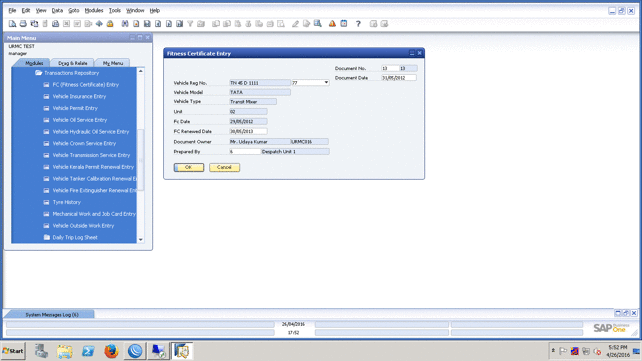Open Vehicle Transmission Service Entry
Viewport: 642px width, 361px height.
pos(91,156)
